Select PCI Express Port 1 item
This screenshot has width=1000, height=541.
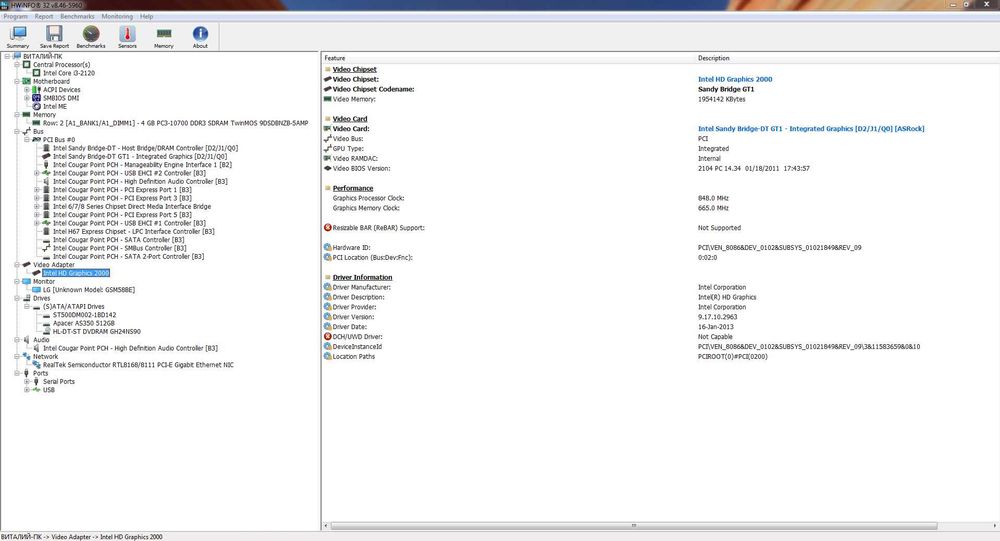coord(122,189)
